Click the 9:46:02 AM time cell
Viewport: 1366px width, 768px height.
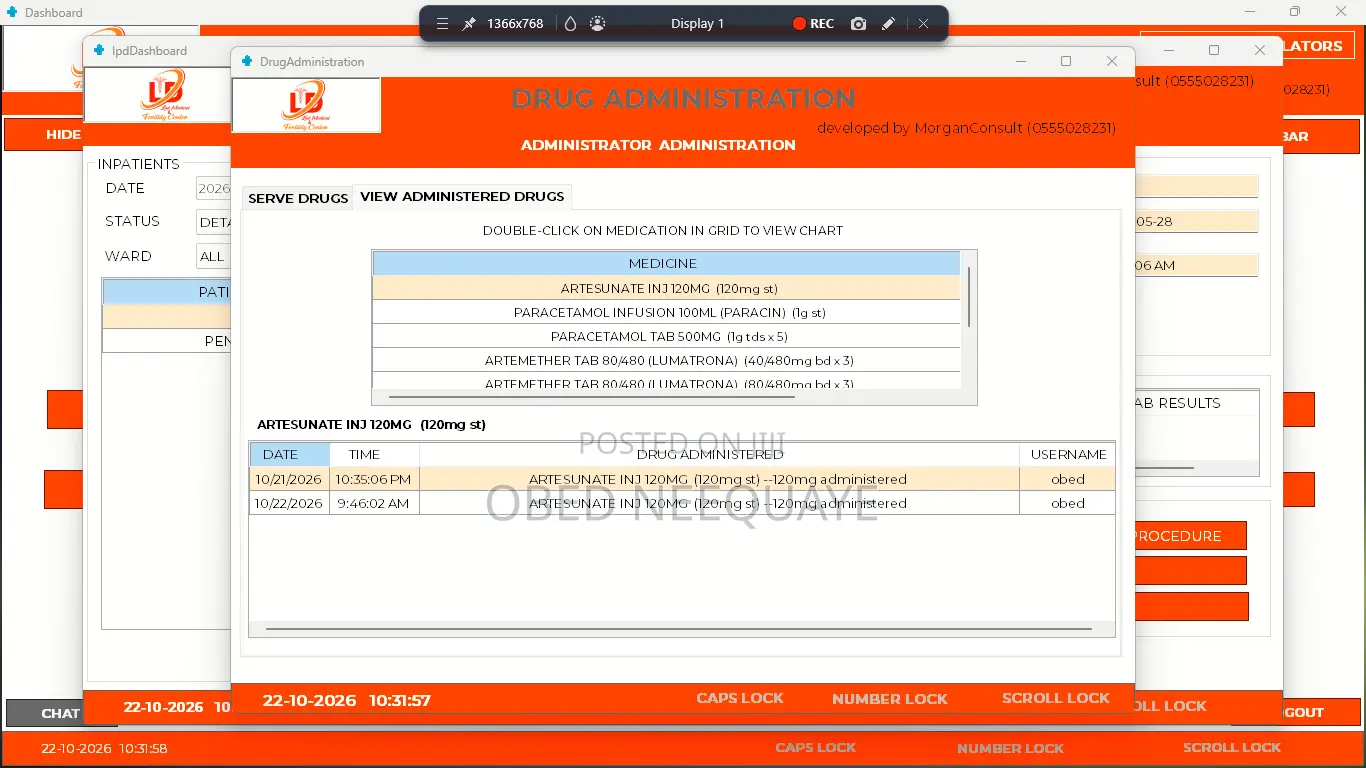[x=373, y=503]
